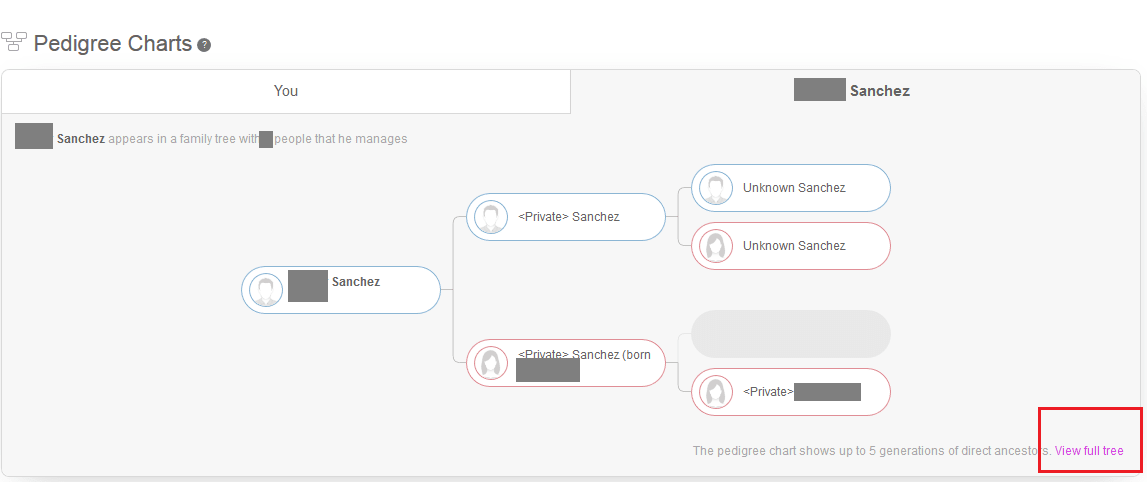Switch to the You tab
The height and width of the screenshot is (482, 1147).
286,91
